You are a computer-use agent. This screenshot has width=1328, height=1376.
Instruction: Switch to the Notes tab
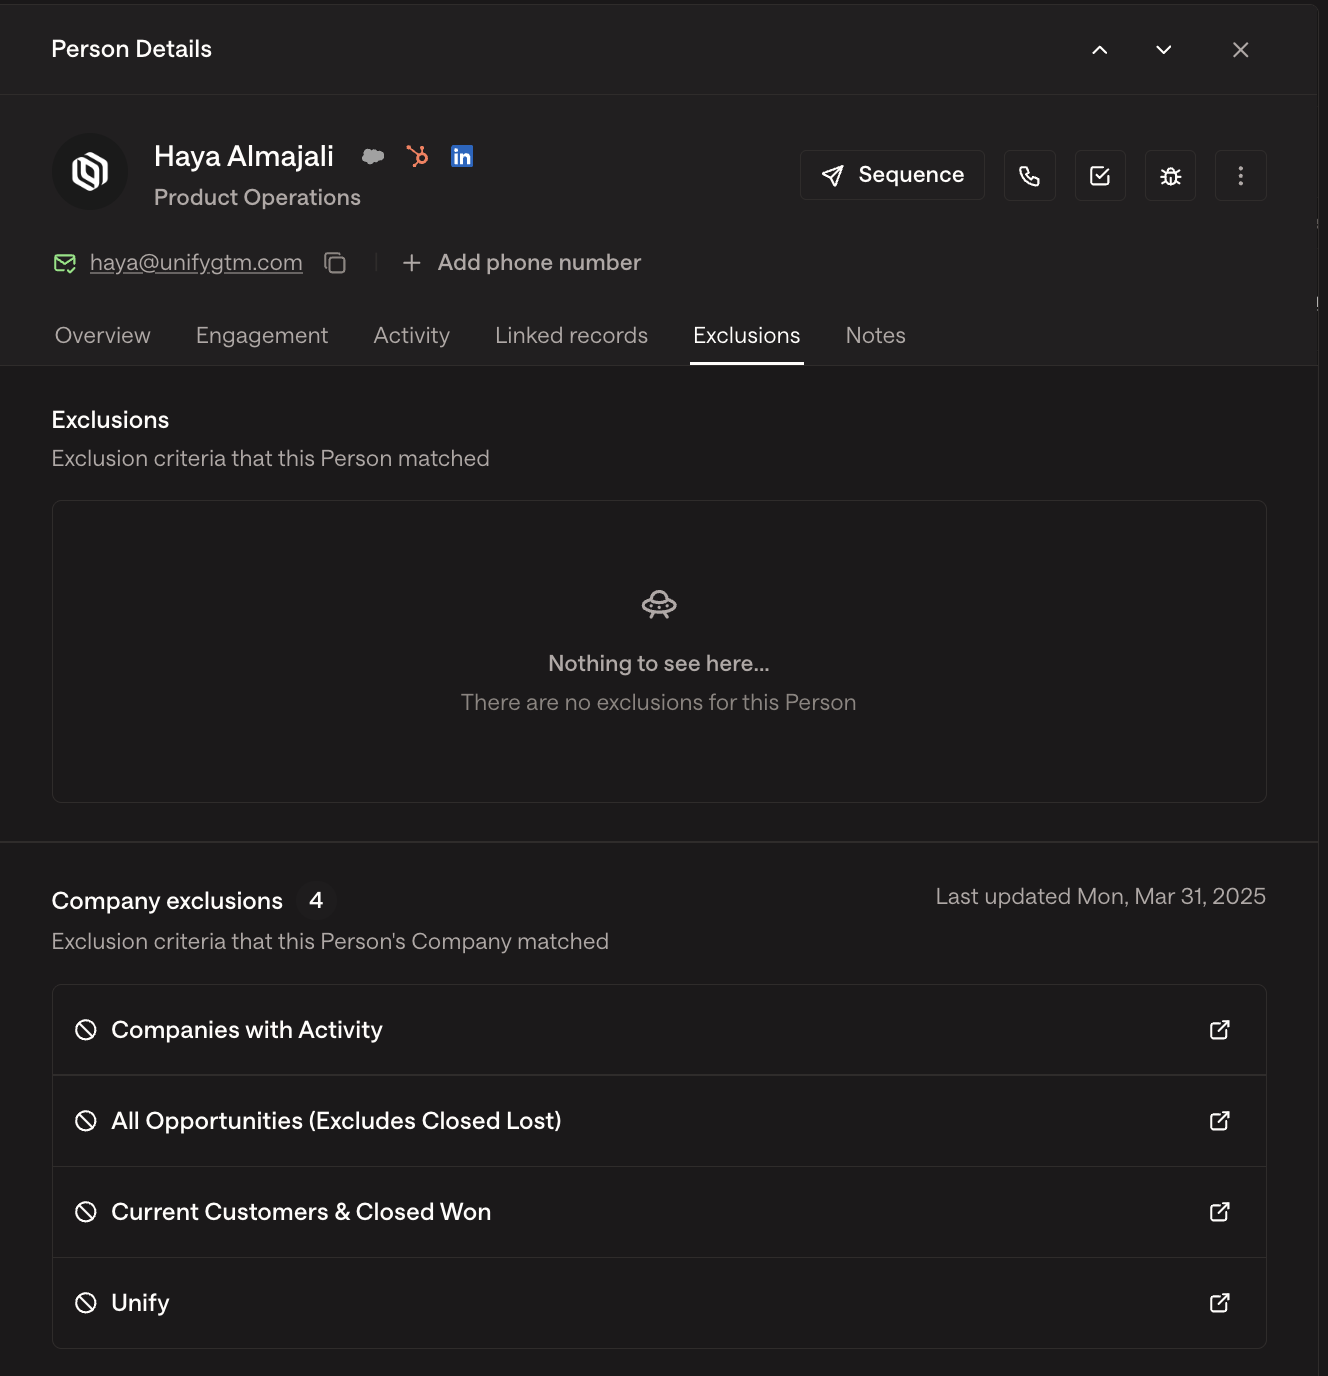[876, 335]
